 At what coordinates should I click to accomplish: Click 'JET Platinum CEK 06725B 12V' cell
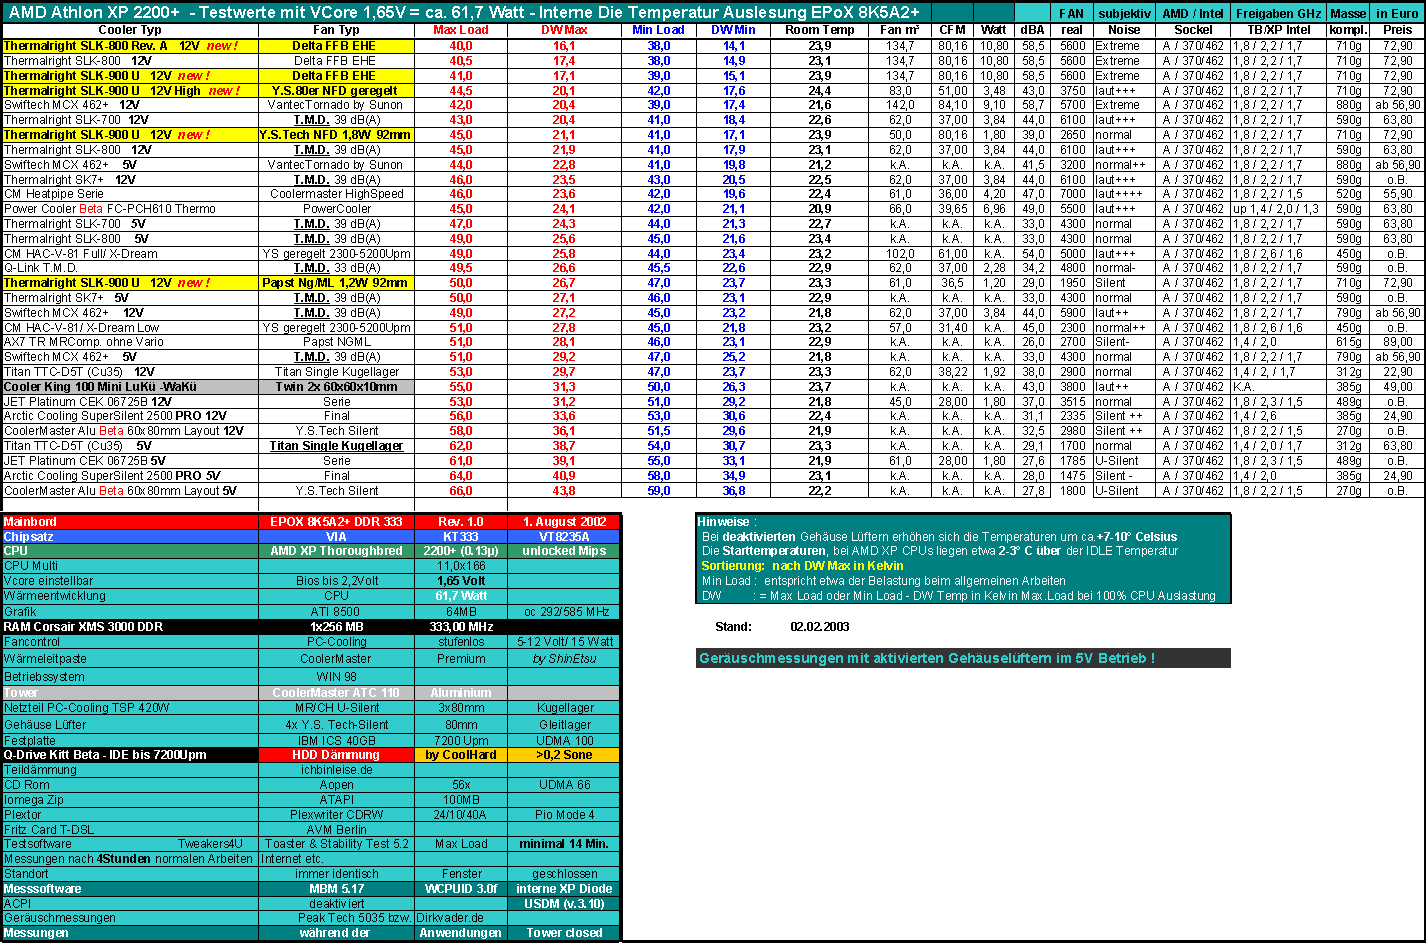click(x=130, y=402)
